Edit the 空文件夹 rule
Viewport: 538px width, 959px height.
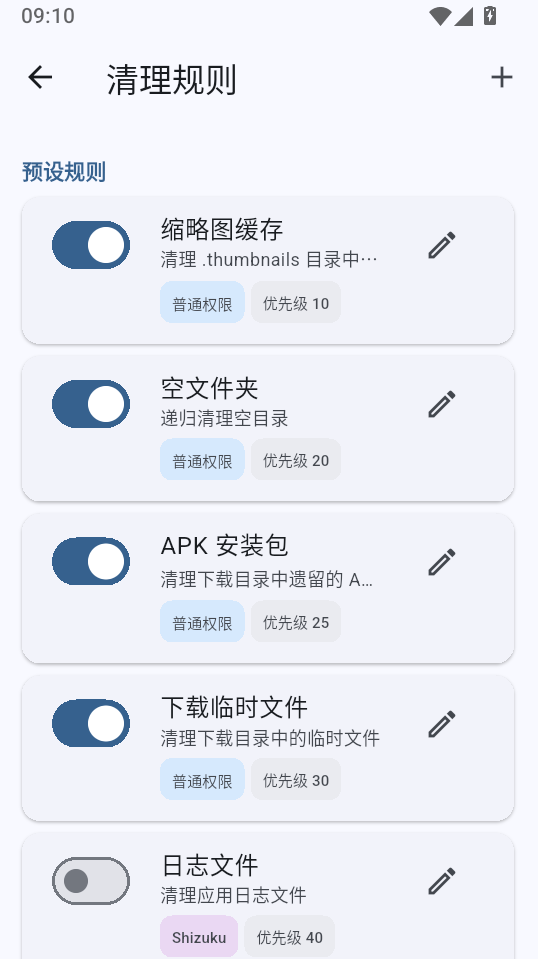(442, 404)
